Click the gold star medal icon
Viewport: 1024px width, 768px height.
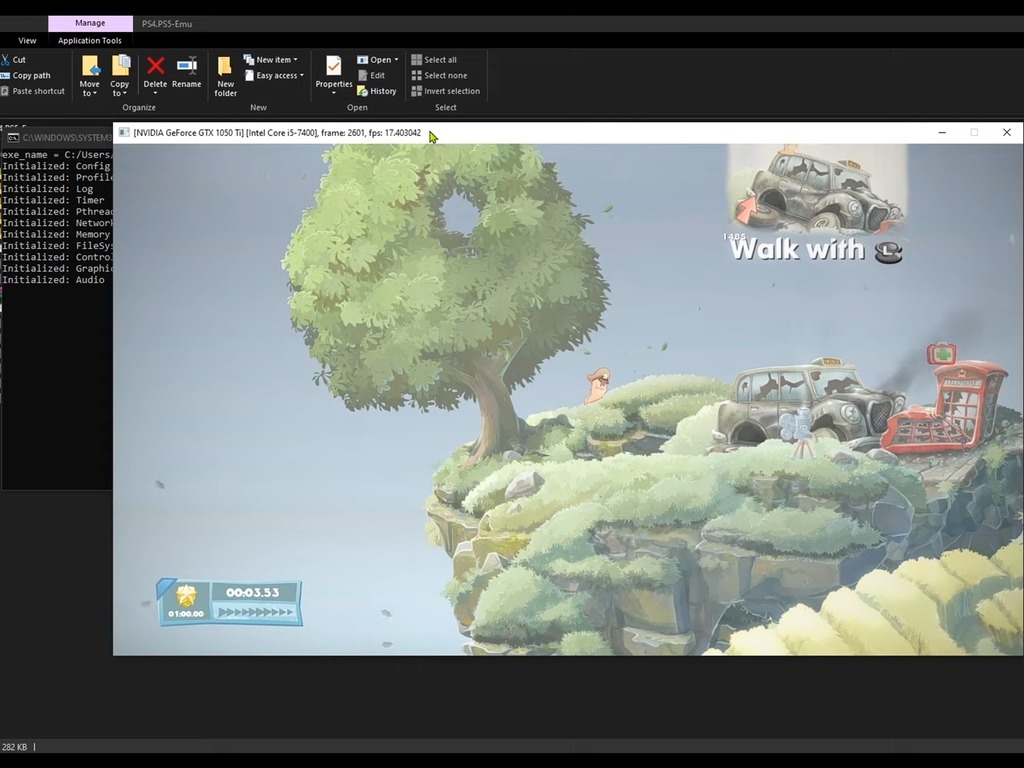coord(186,596)
